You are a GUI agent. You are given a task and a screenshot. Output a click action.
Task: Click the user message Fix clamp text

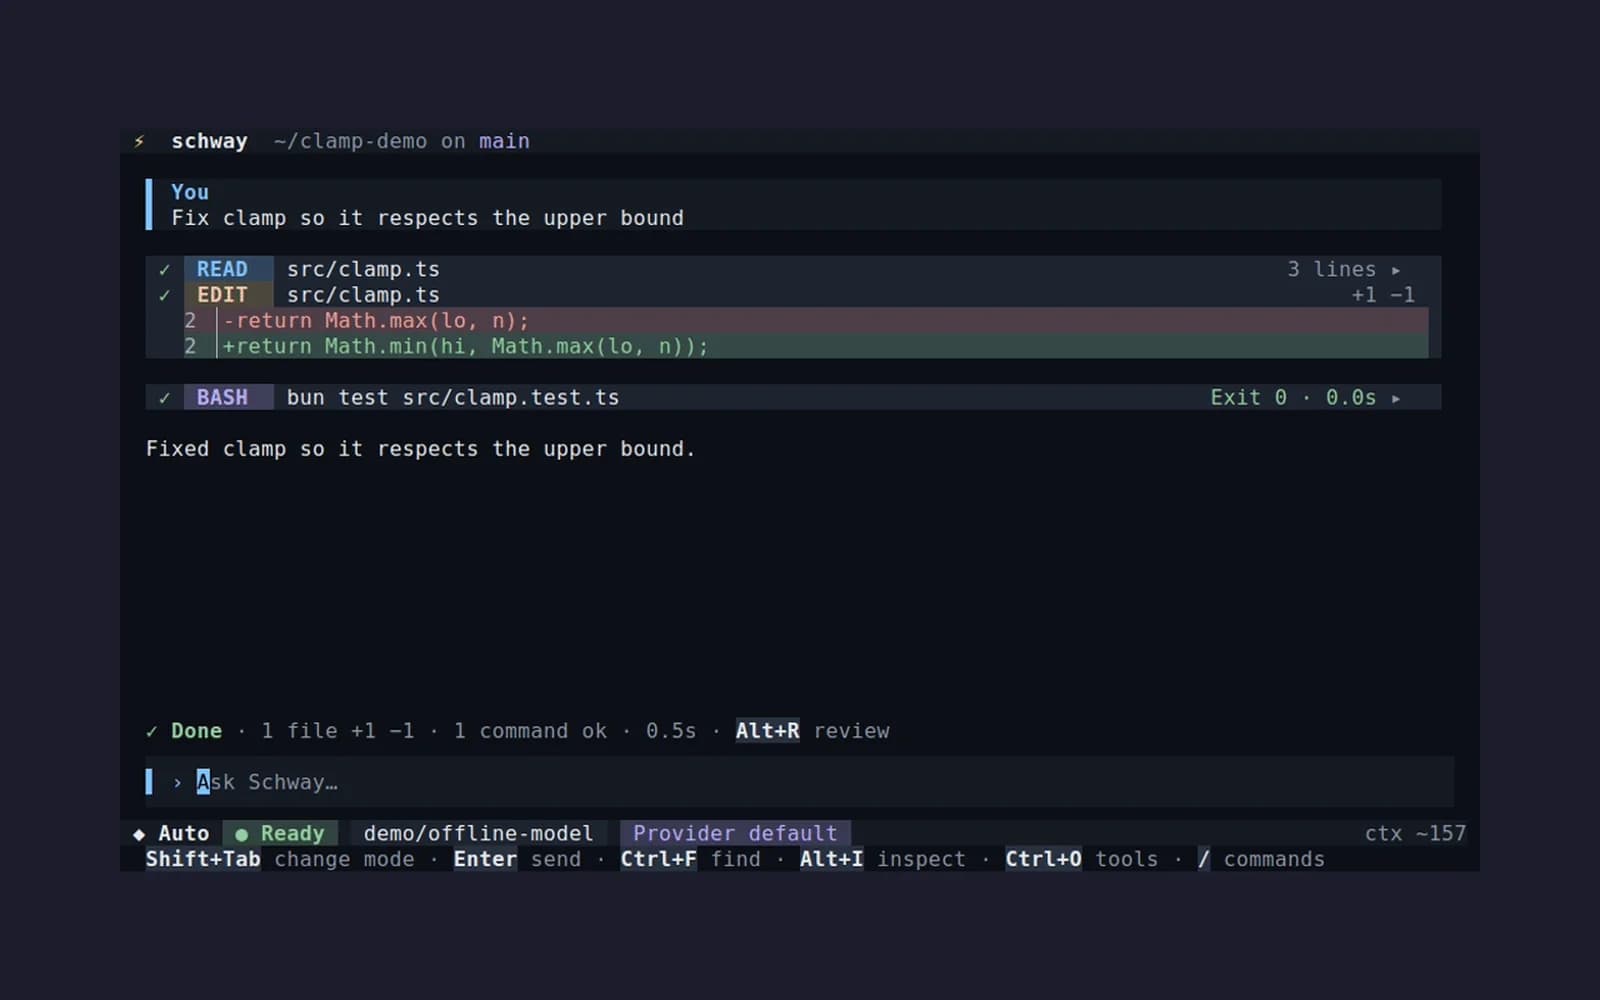pos(427,218)
